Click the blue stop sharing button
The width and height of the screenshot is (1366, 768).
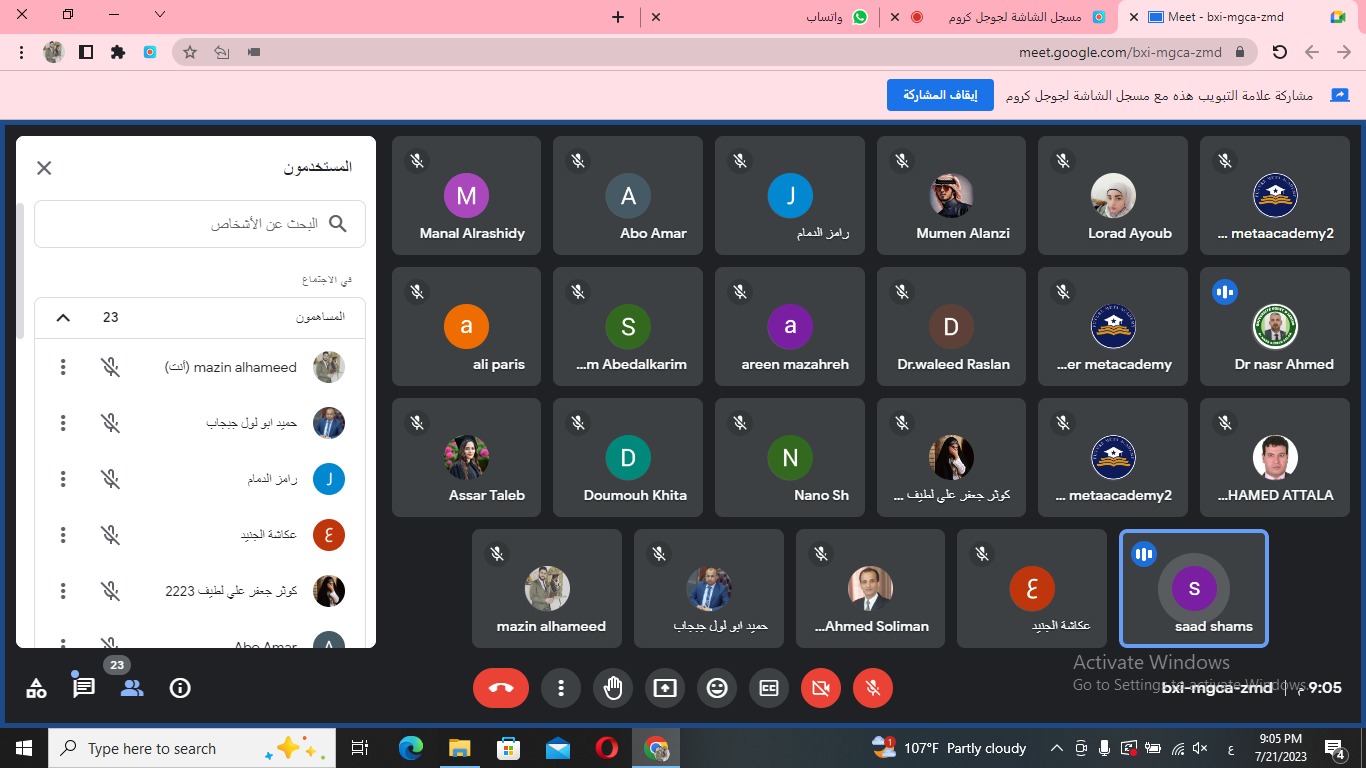[x=939, y=95]
